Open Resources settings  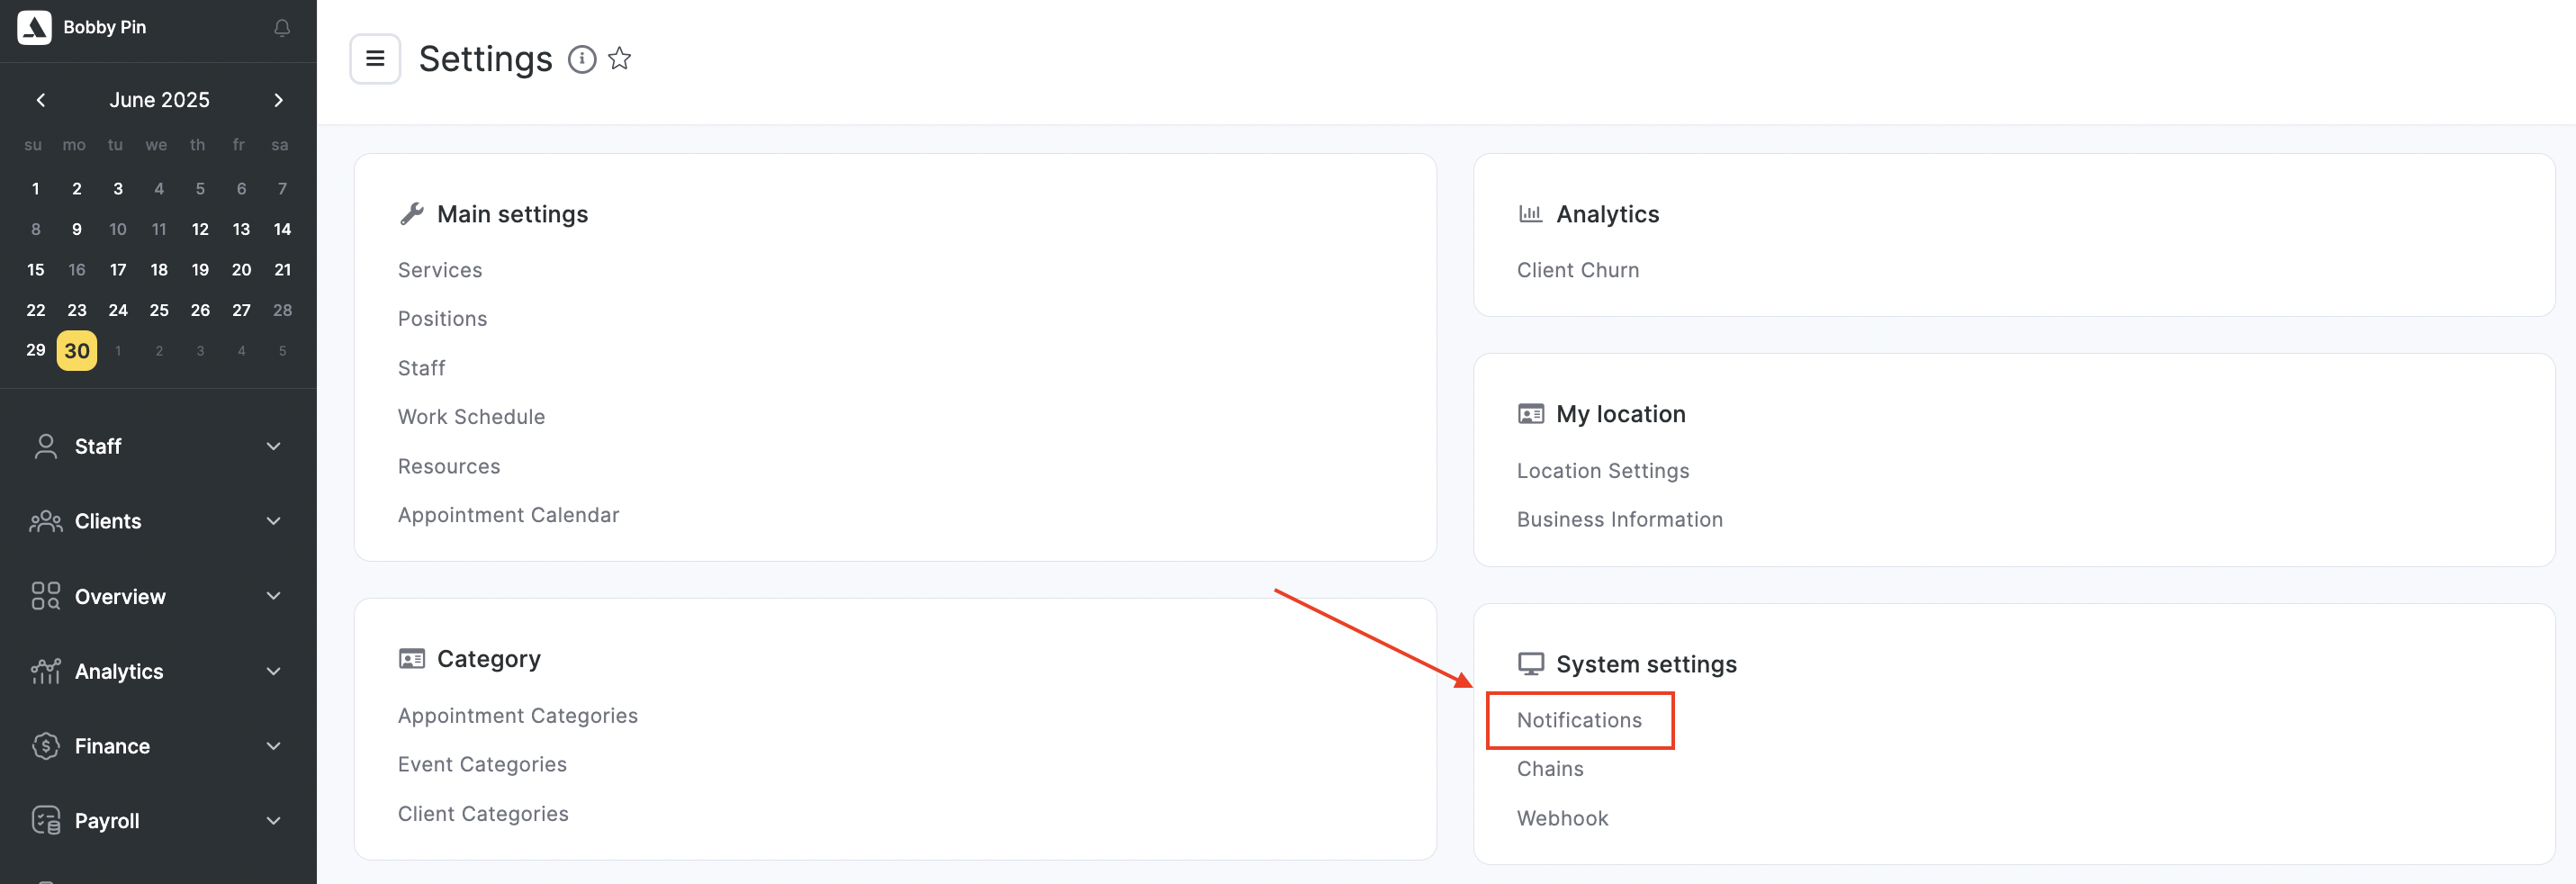point(449,466)
